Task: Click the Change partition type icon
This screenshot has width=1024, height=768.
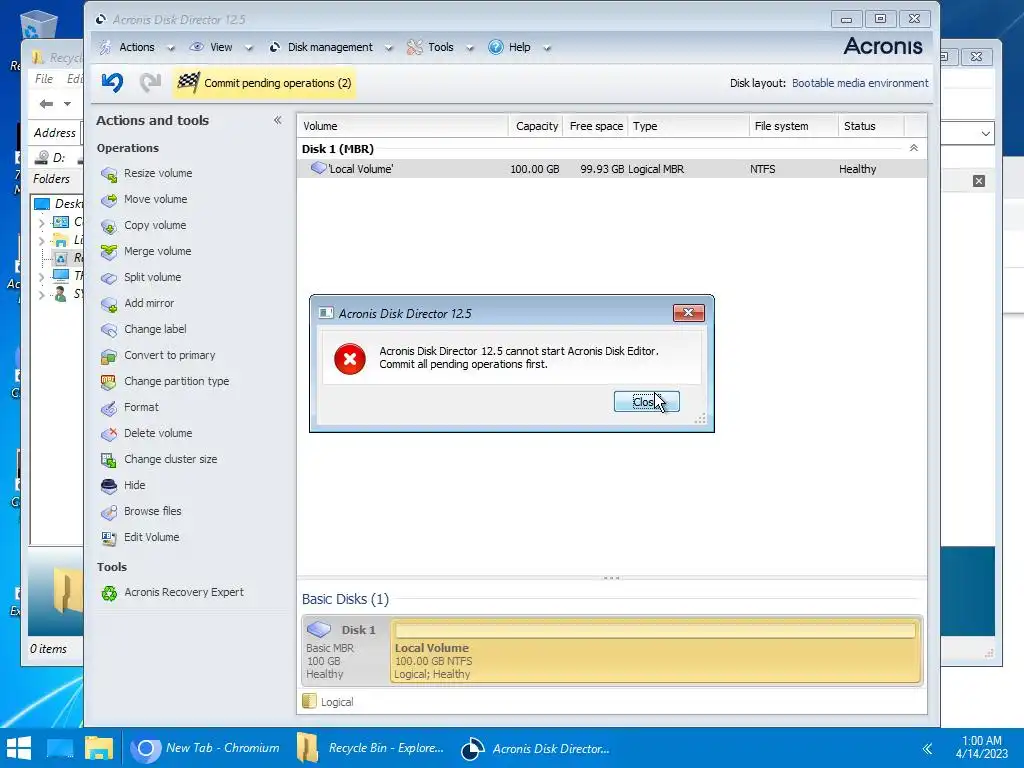Action: (x=108, y=382)
